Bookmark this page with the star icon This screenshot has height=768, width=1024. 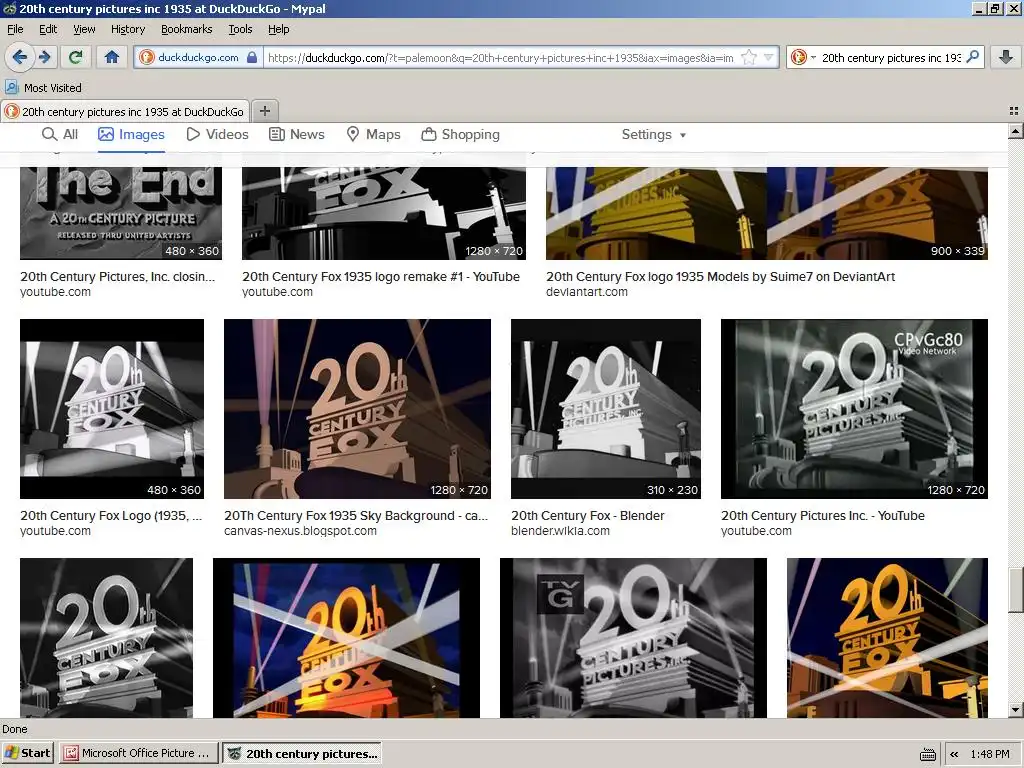tap(749, 57)
